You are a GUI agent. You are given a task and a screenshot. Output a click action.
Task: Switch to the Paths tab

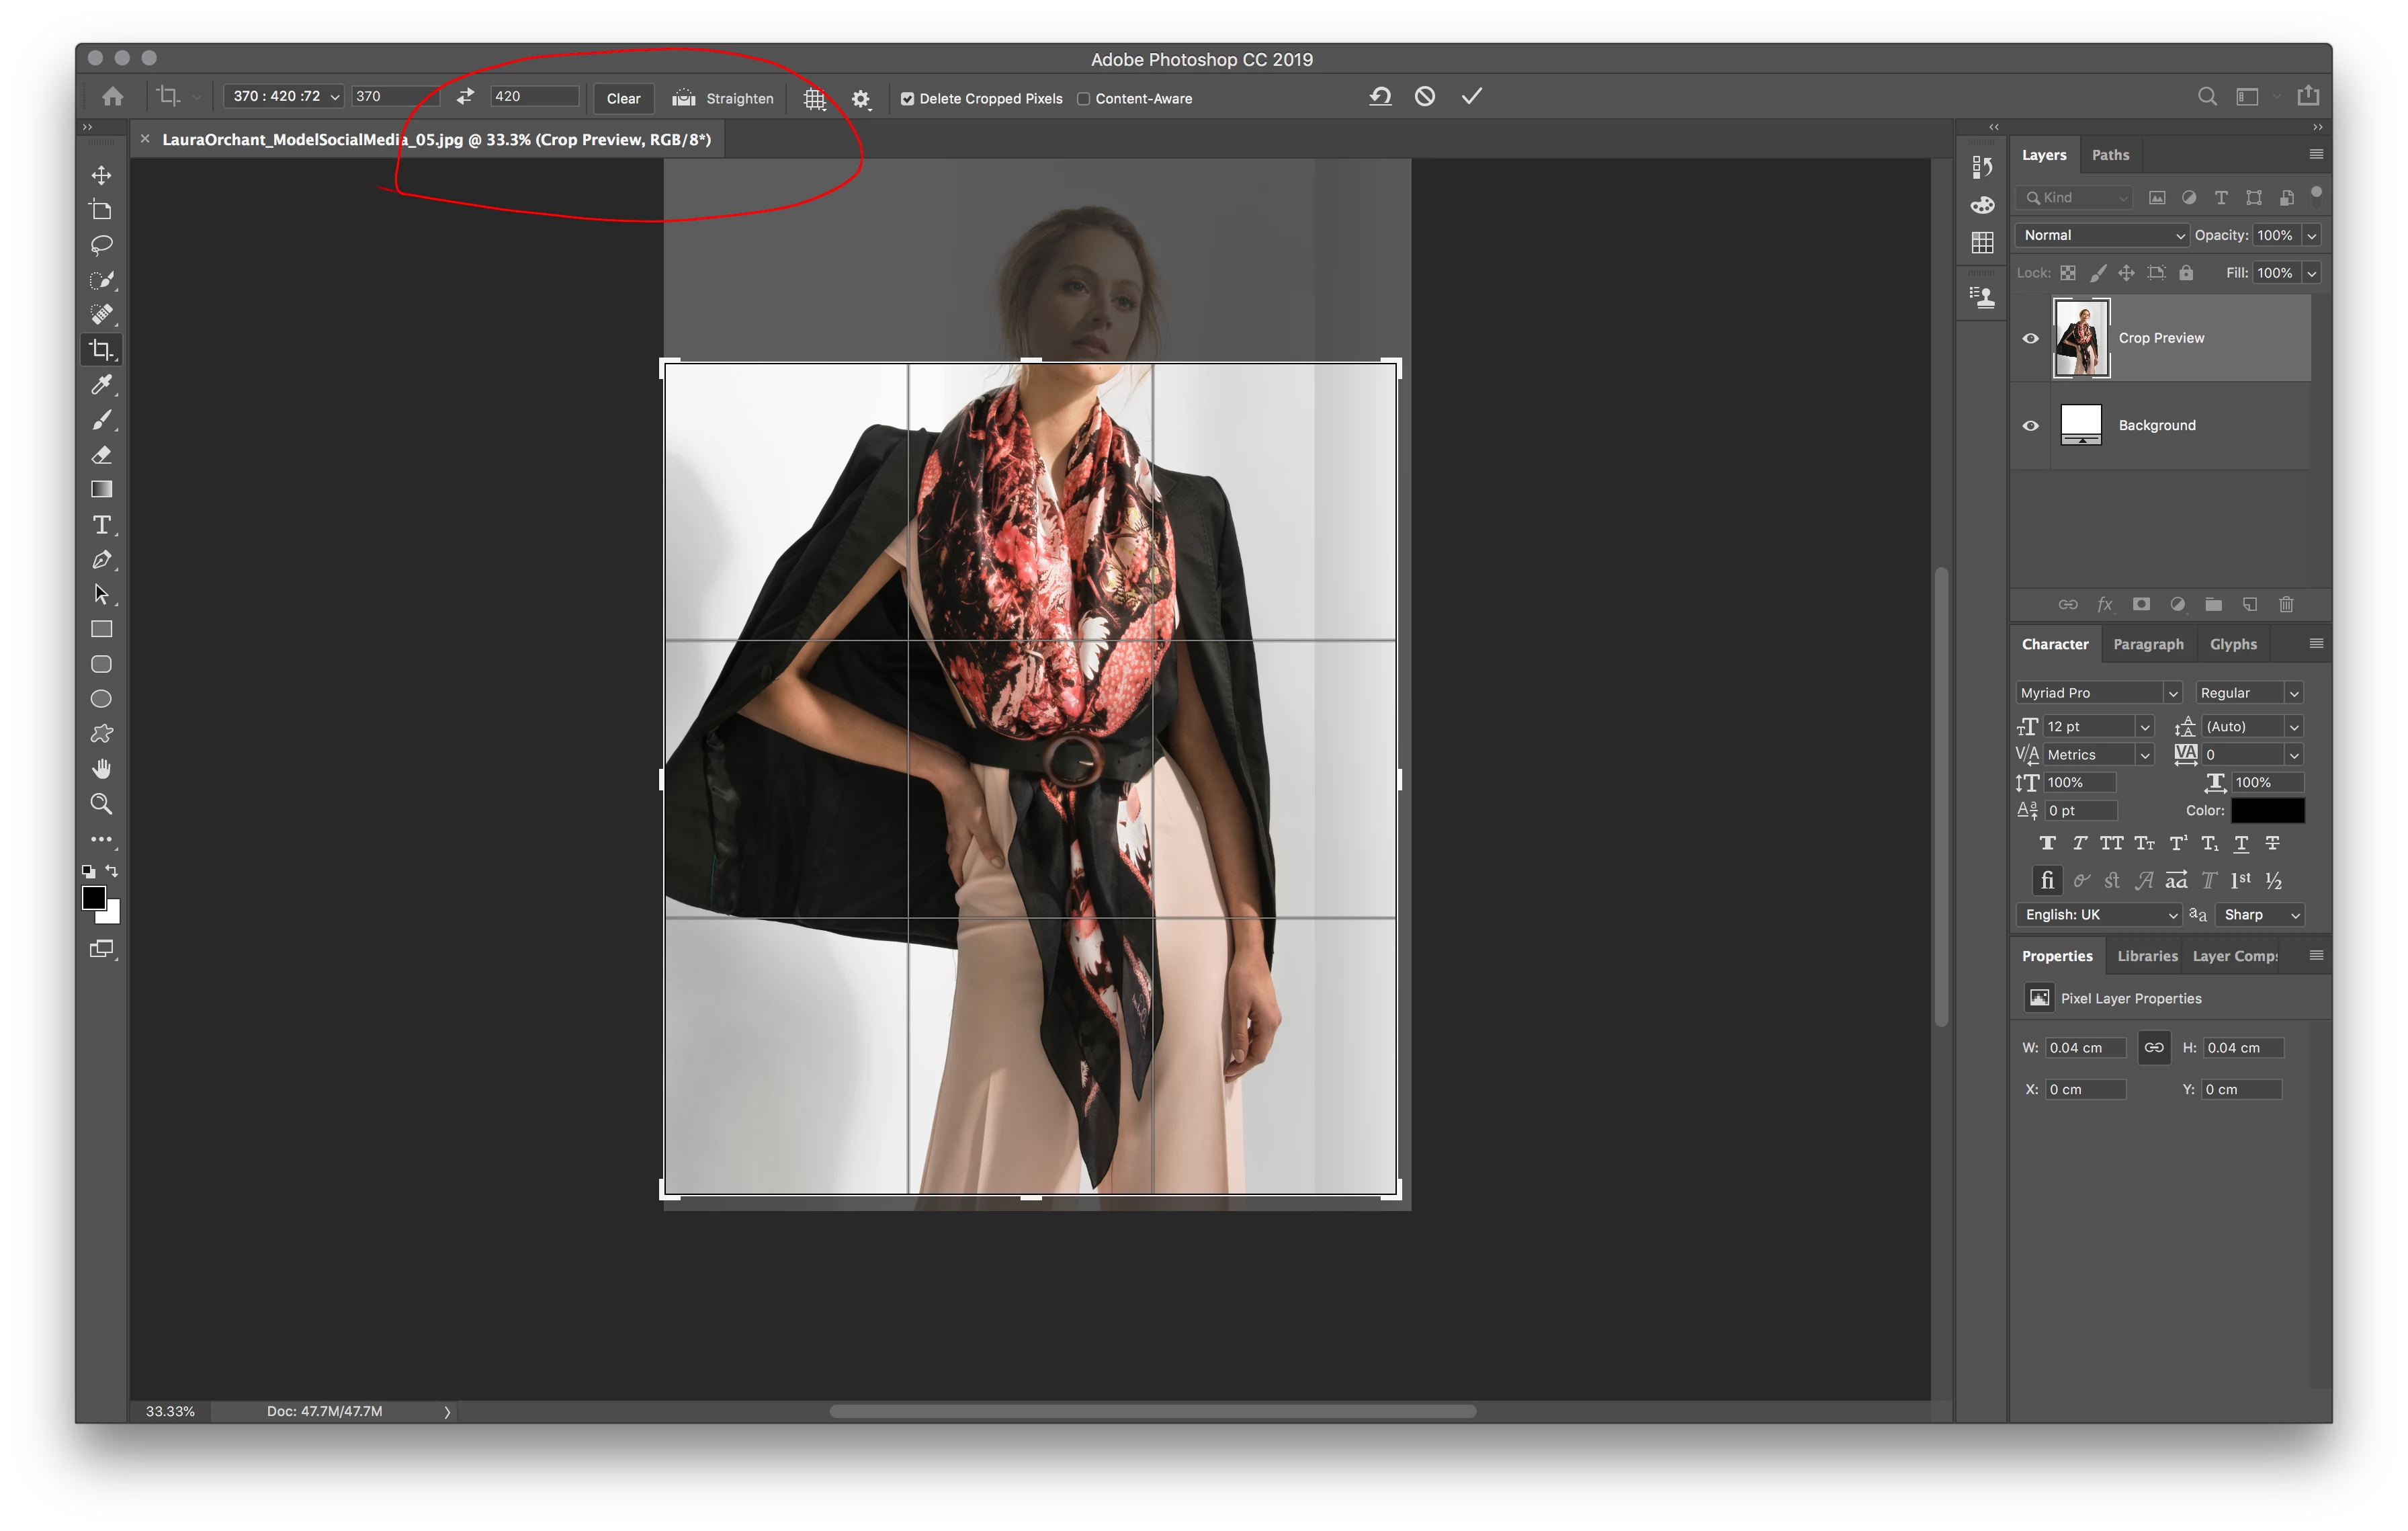tap(2110, 155)
